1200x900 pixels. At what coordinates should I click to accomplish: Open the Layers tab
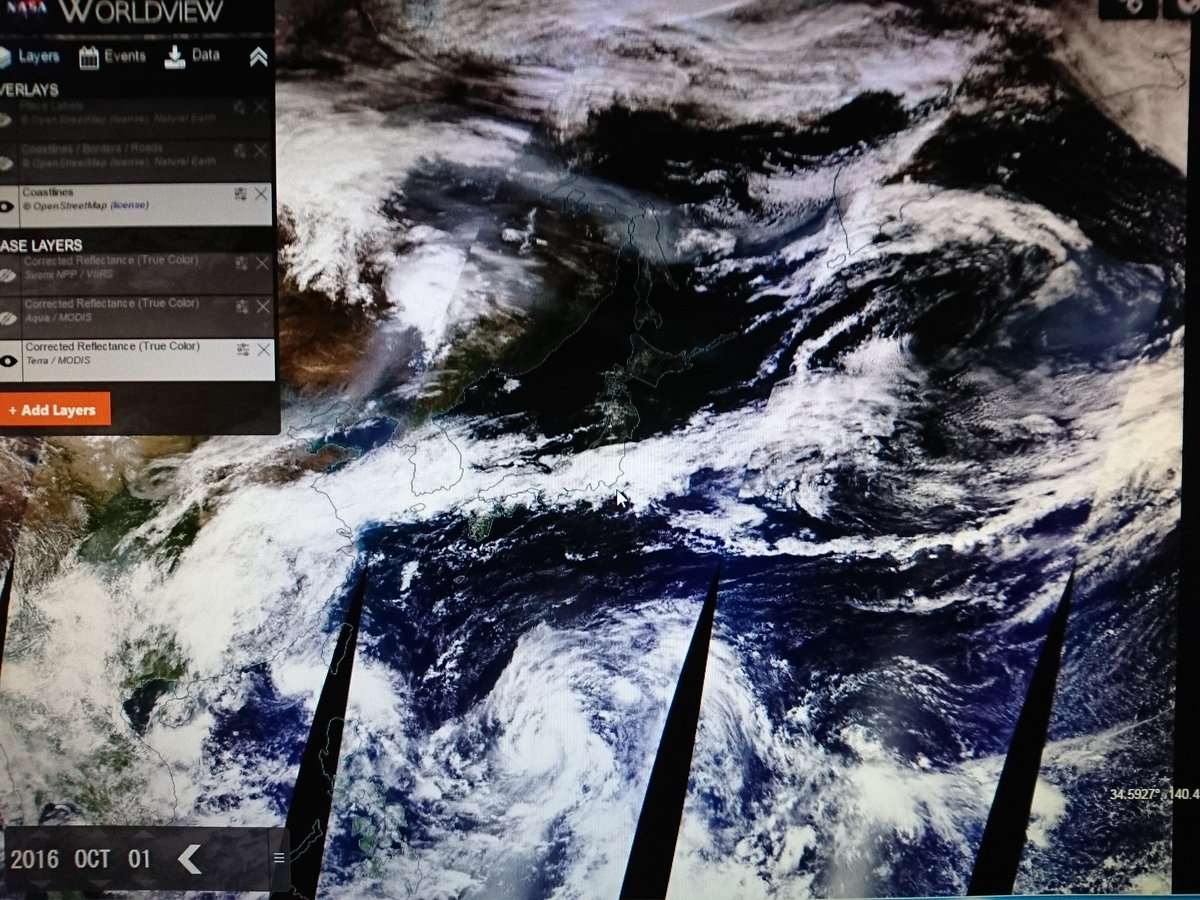30,57
